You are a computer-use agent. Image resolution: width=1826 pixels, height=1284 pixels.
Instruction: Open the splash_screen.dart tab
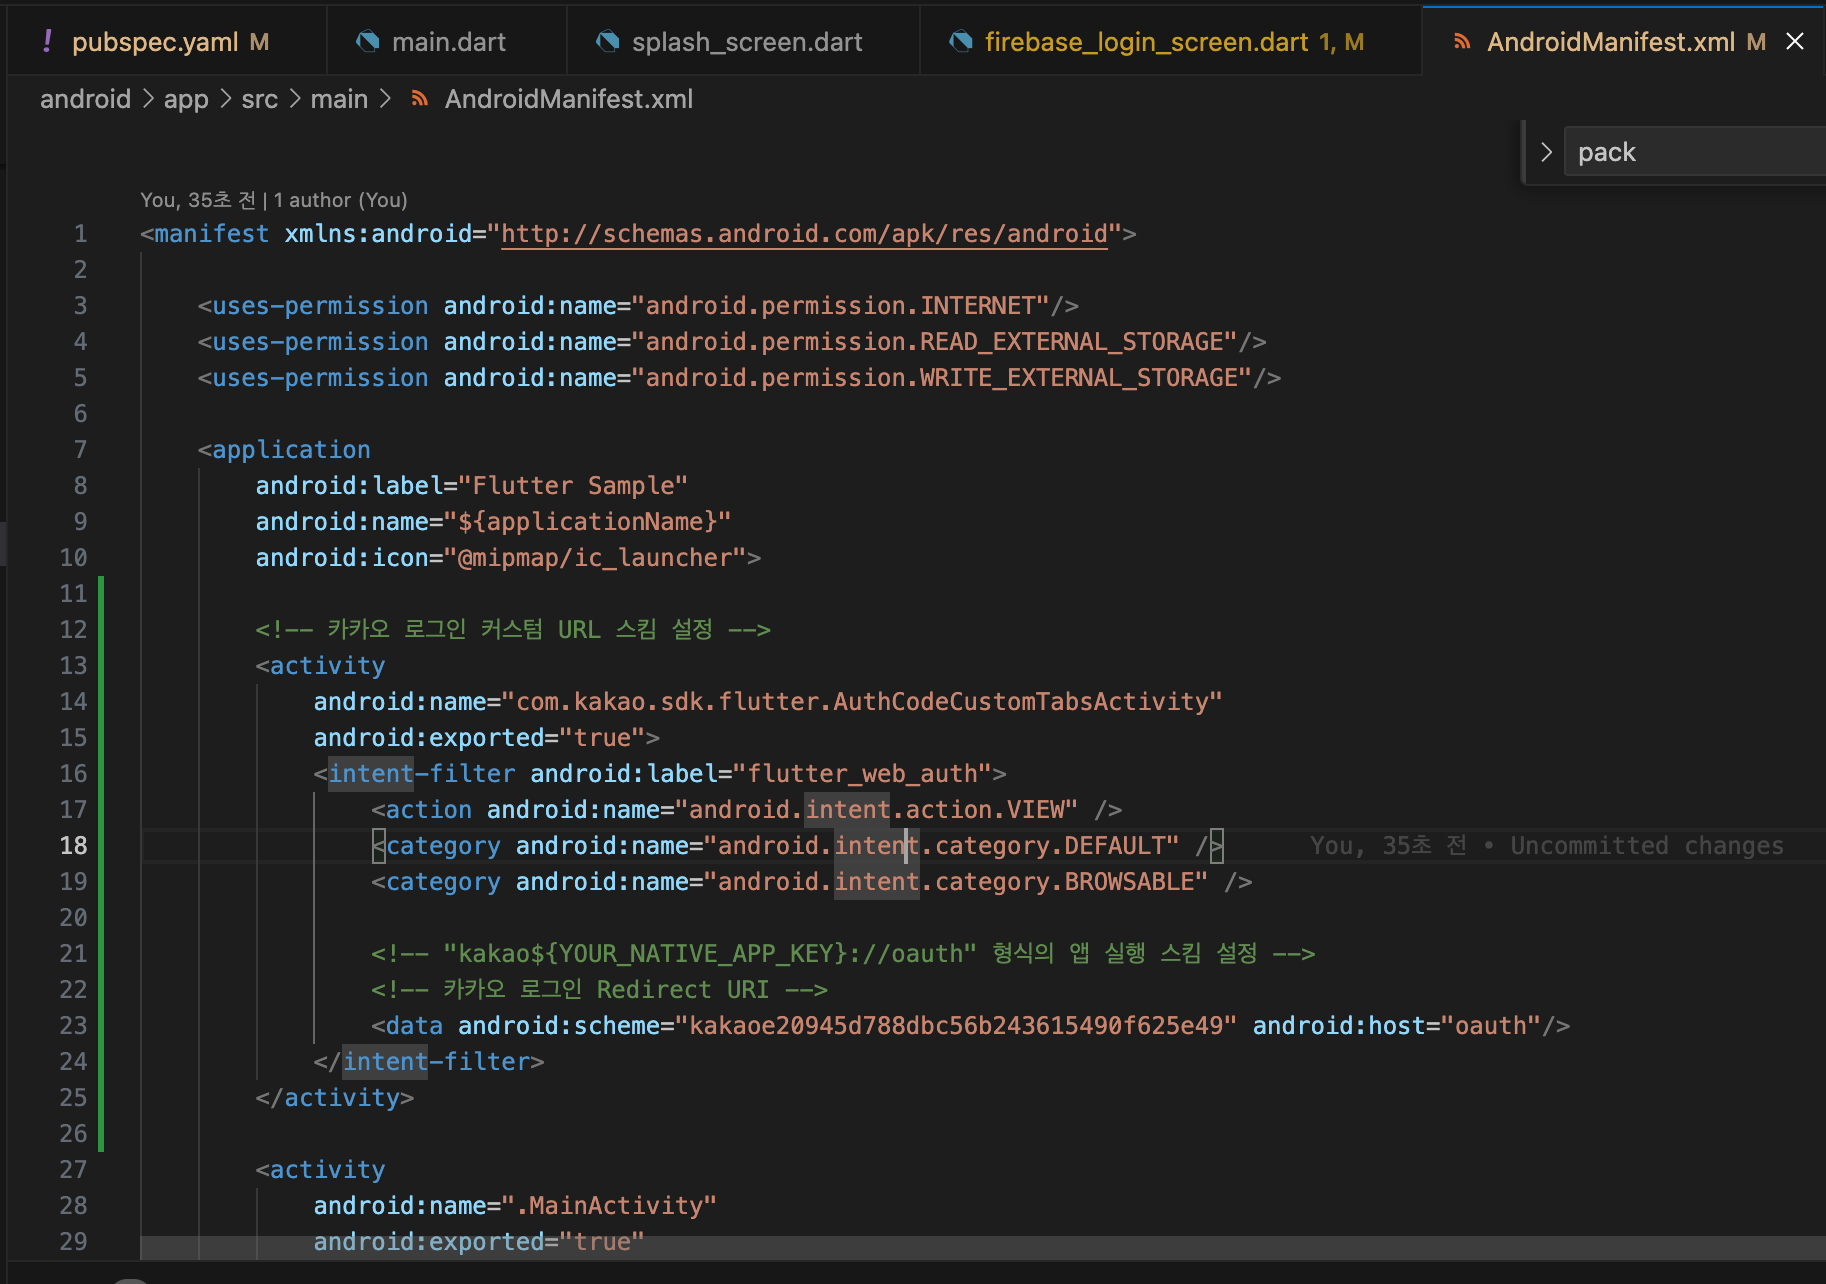click(x=743, y=42)
